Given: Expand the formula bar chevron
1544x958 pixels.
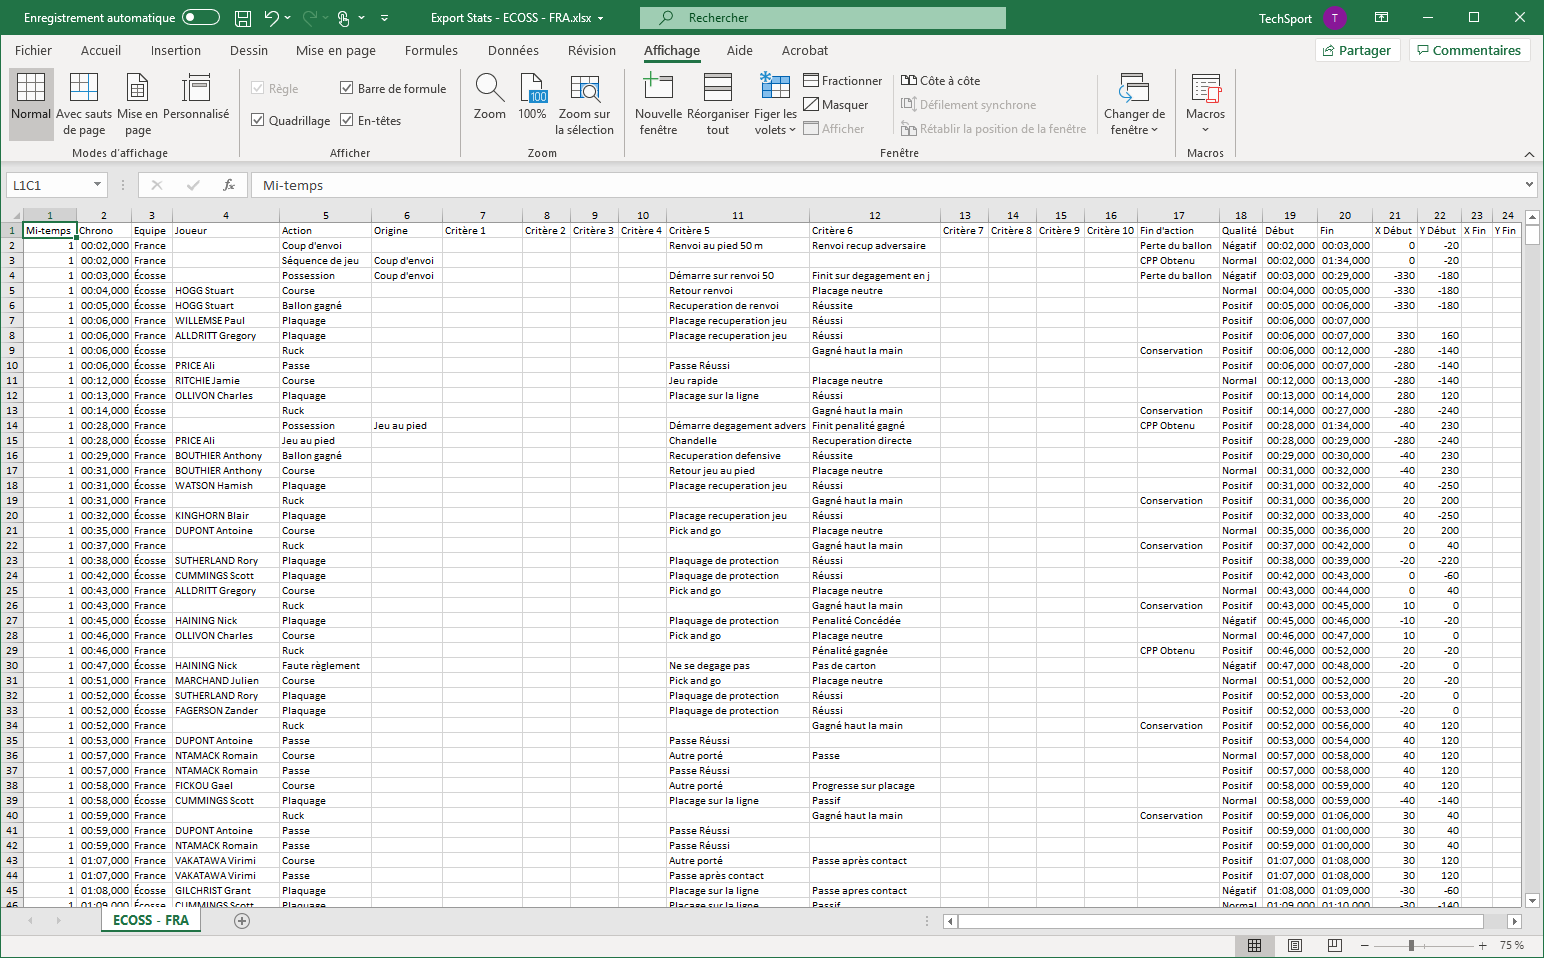Looking at the screenshot, I should 1529,185.
